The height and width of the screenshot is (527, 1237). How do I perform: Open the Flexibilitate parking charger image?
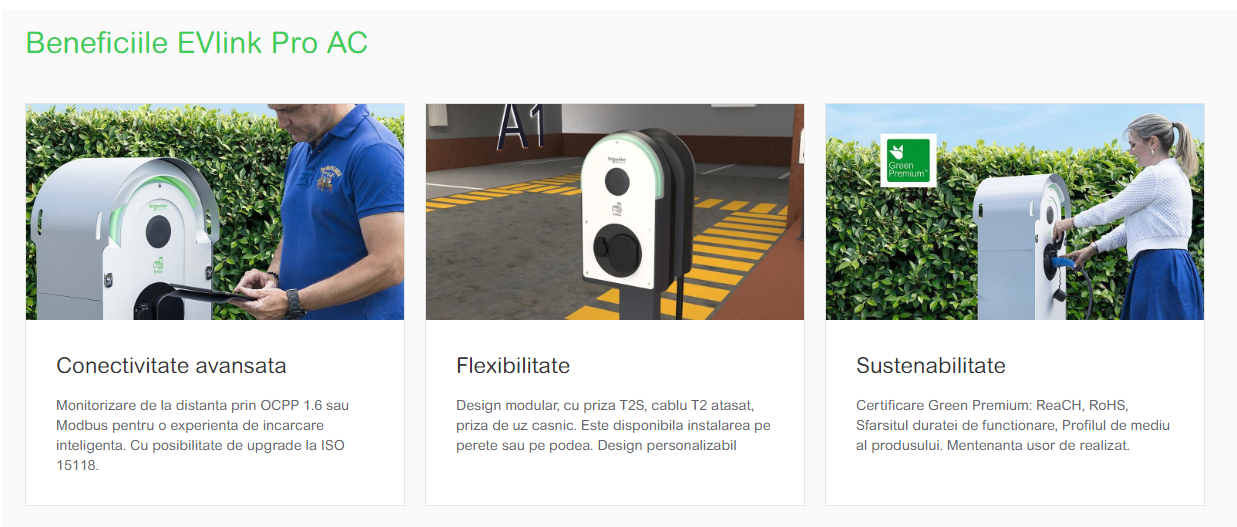[615, 212]
